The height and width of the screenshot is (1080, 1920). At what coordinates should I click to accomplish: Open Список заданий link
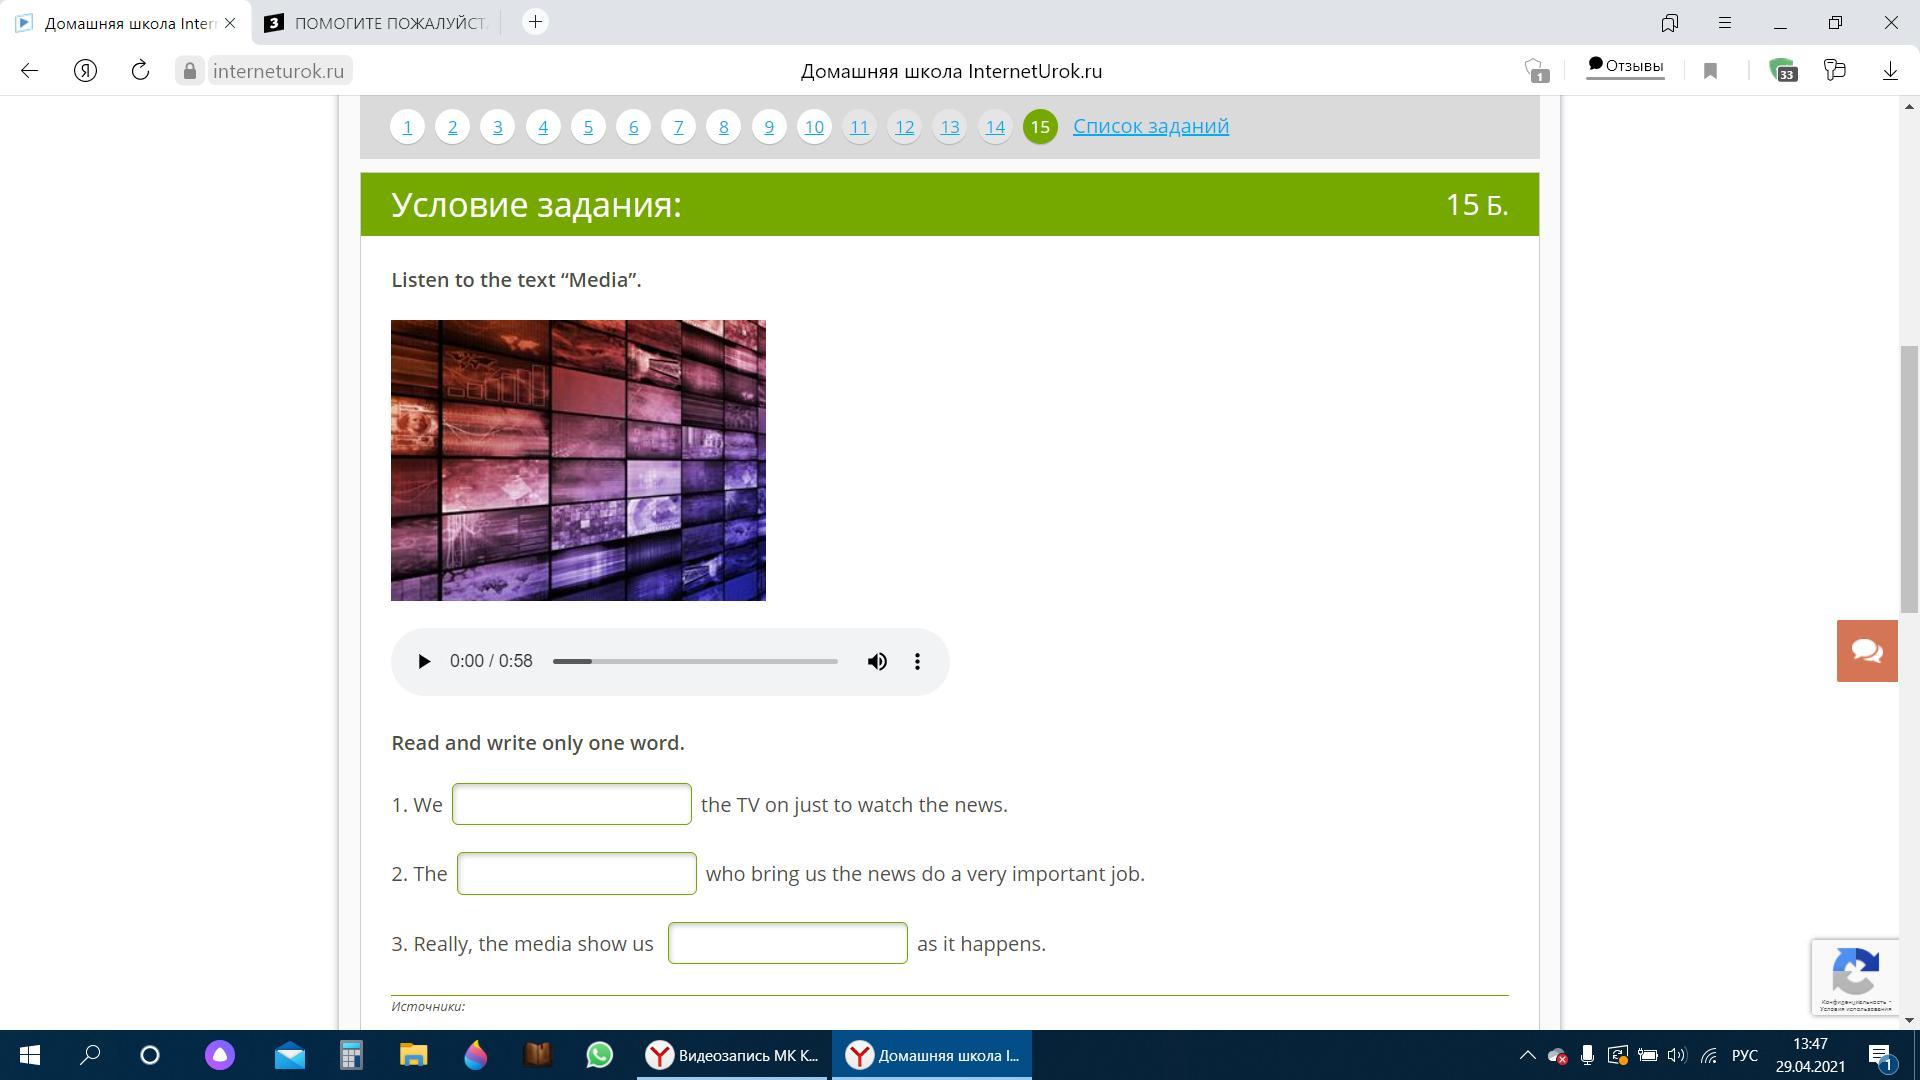1150,126
